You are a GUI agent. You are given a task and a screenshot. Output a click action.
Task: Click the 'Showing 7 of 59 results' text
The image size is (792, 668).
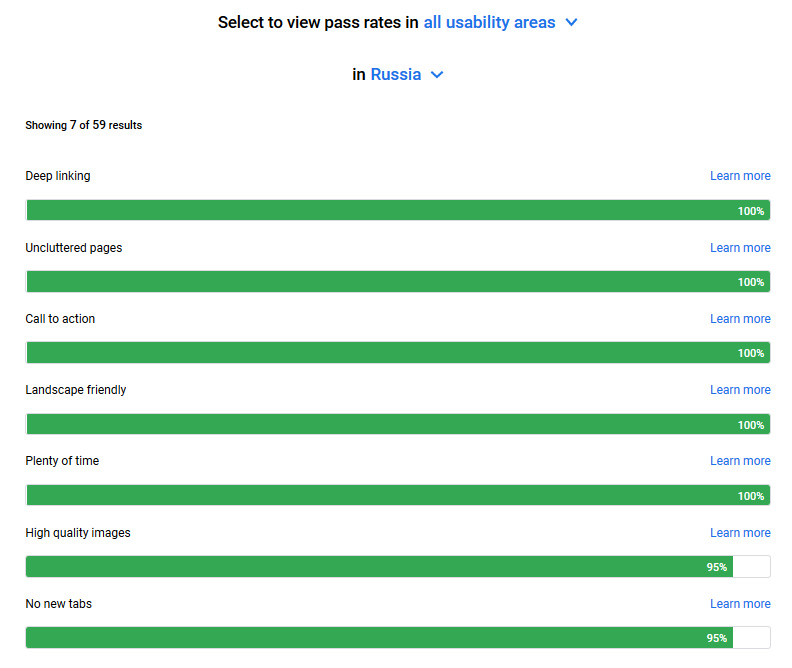point(84,125)
